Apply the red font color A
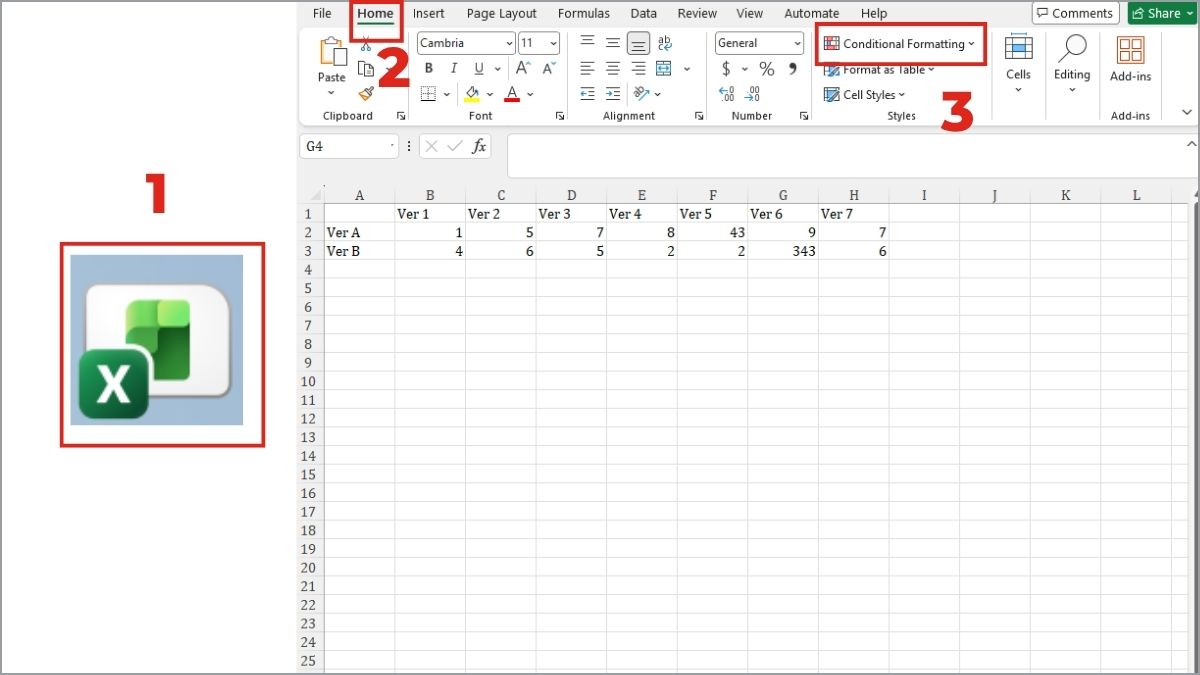The height and width of the screenshot is (675, 1200). (512, 94)
